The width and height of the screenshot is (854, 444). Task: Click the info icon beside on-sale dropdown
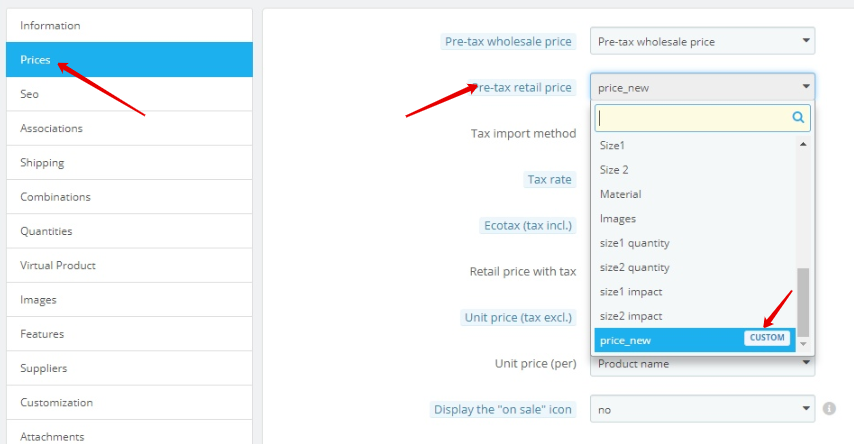829,409
